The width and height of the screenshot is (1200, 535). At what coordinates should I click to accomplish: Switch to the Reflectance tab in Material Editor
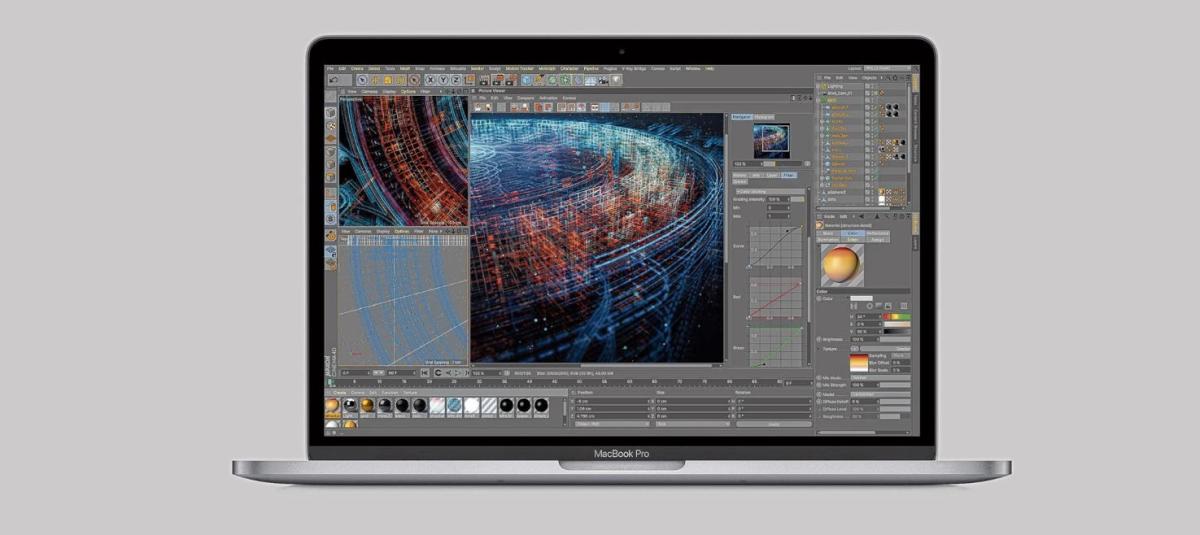(877, 233)
